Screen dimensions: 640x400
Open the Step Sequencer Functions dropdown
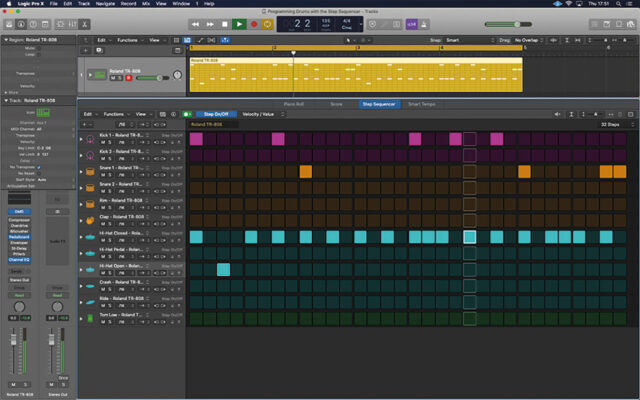click(x=116, y=114)
